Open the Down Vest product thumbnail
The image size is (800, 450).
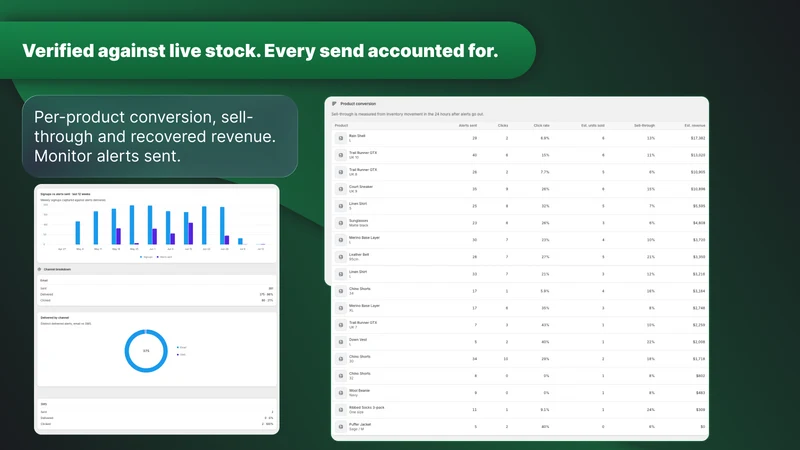pos(341,342)
